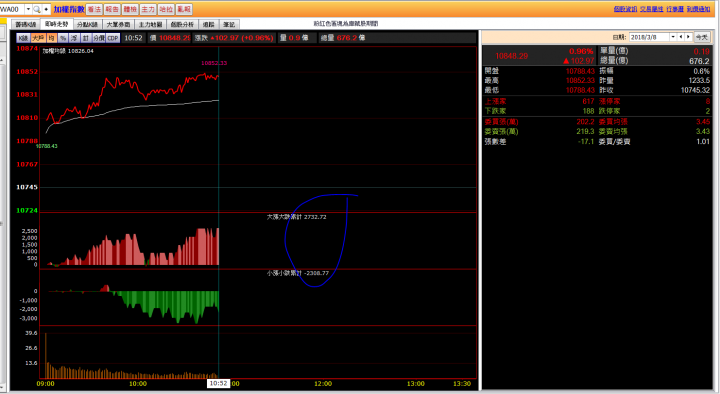Image resolution: width=720 pixels, height=394 pixels.
Task: Click the 小漲小跌累計 label in lower chart
Action: coord(298,273)
